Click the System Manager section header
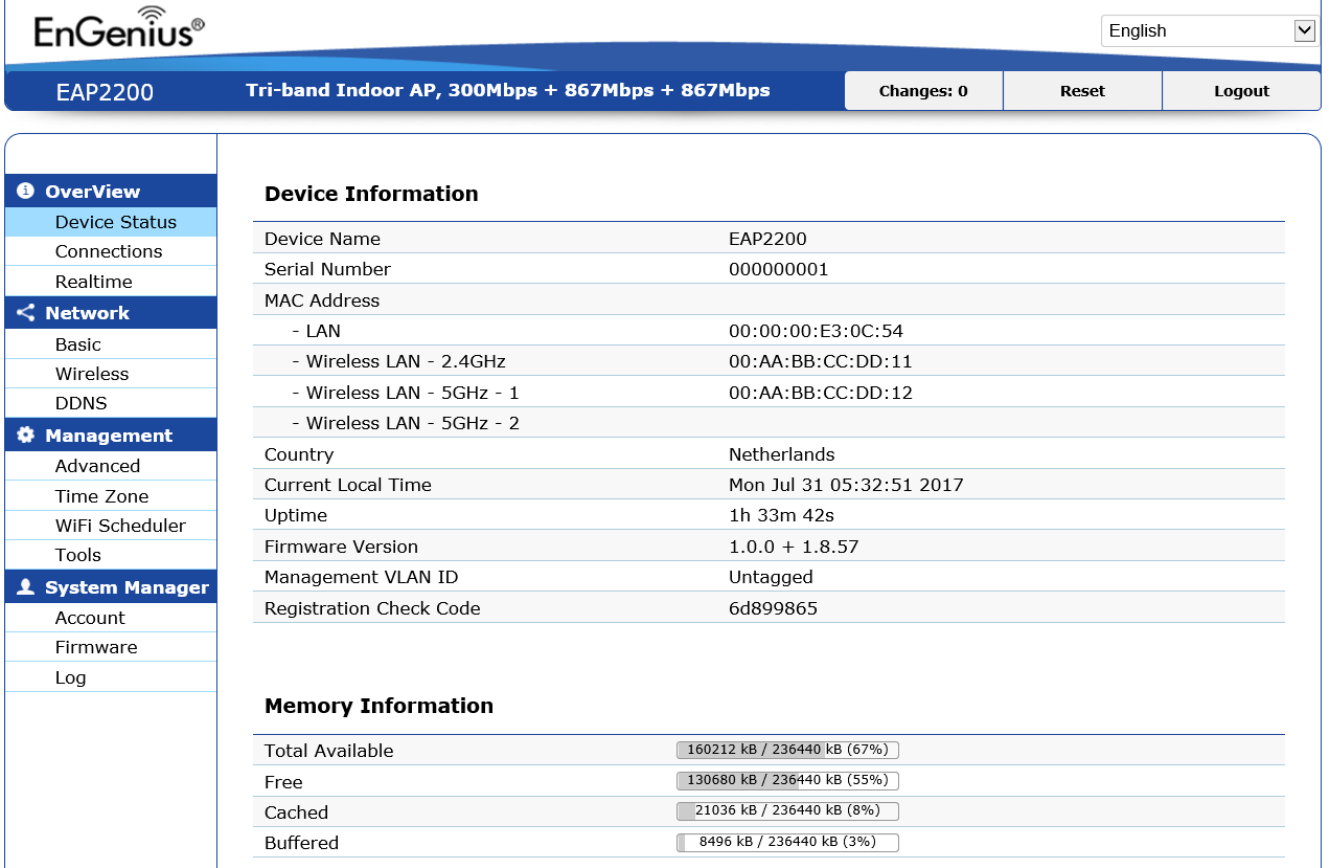Screen dimensions: 1329x868 tap(110, 587)
